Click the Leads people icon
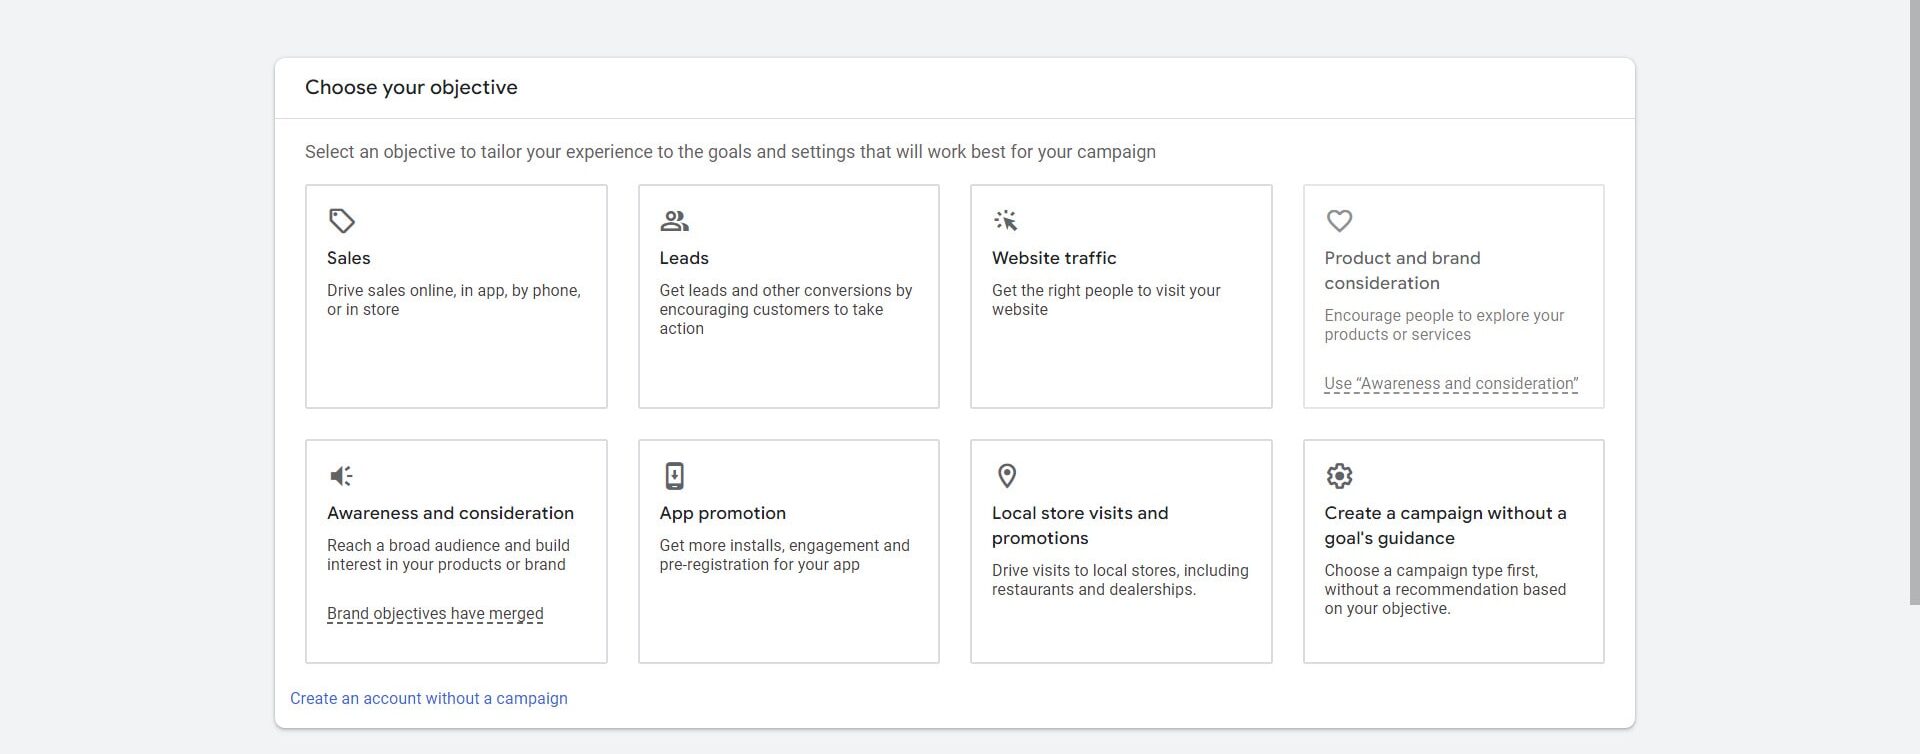 [675, 220]
